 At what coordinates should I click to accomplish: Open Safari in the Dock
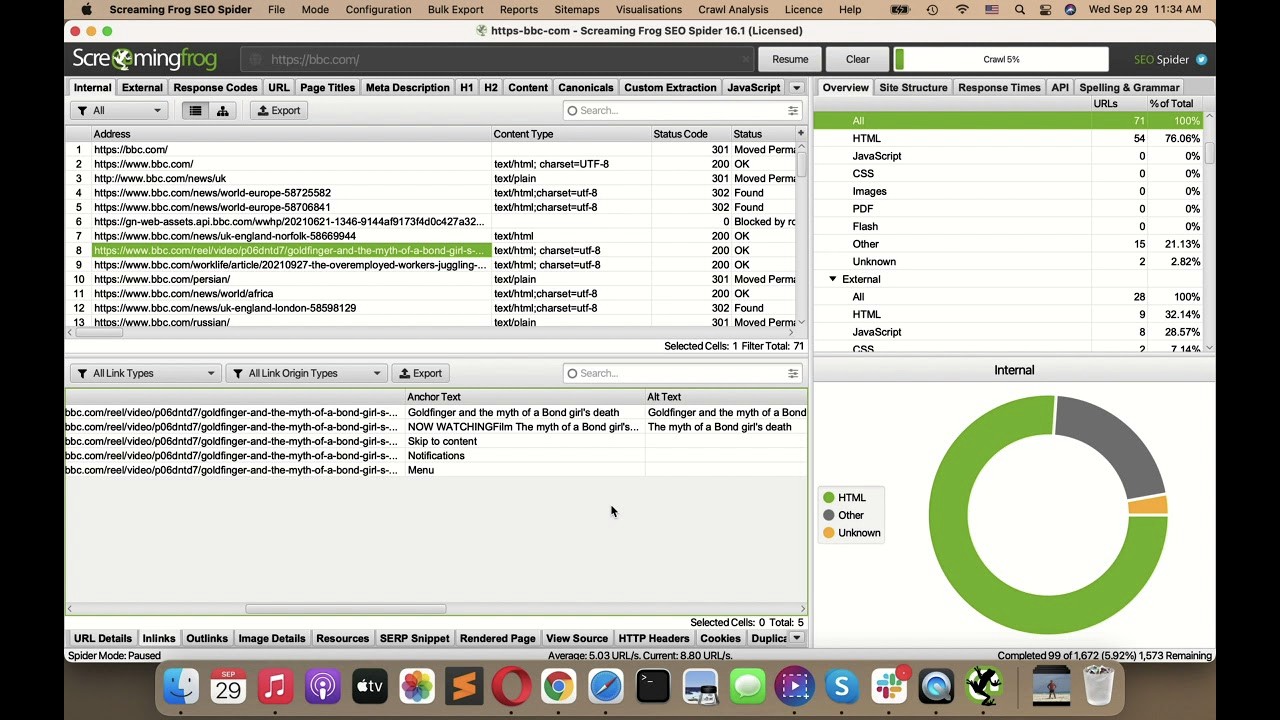click(605, 687)
